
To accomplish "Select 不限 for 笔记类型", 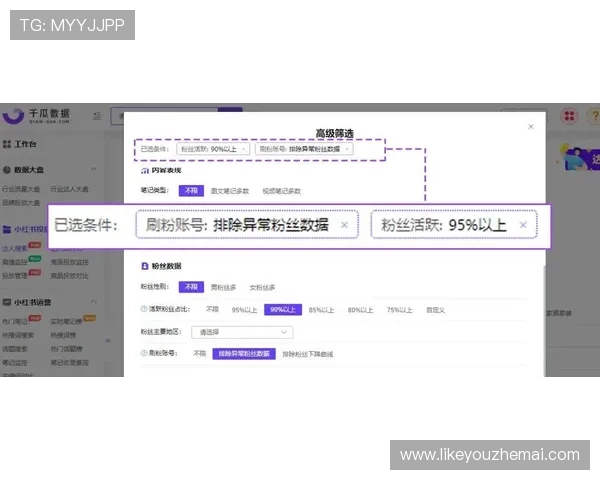I will [x=191, y=191].
